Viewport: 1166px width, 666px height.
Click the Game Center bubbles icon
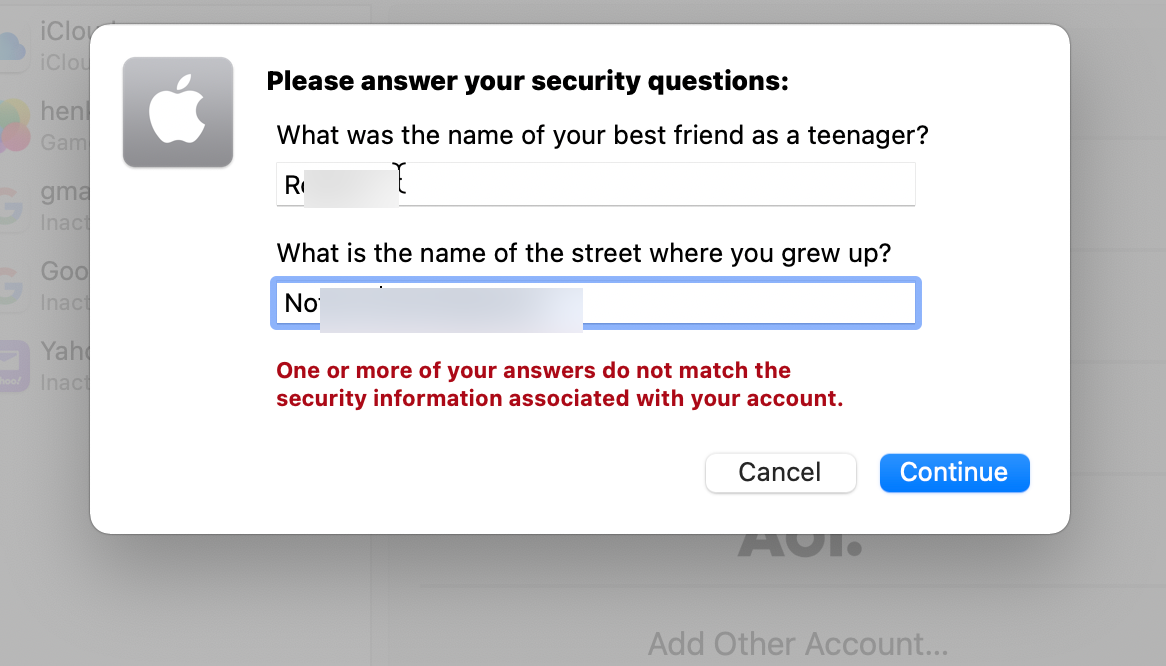coord(15,126)
